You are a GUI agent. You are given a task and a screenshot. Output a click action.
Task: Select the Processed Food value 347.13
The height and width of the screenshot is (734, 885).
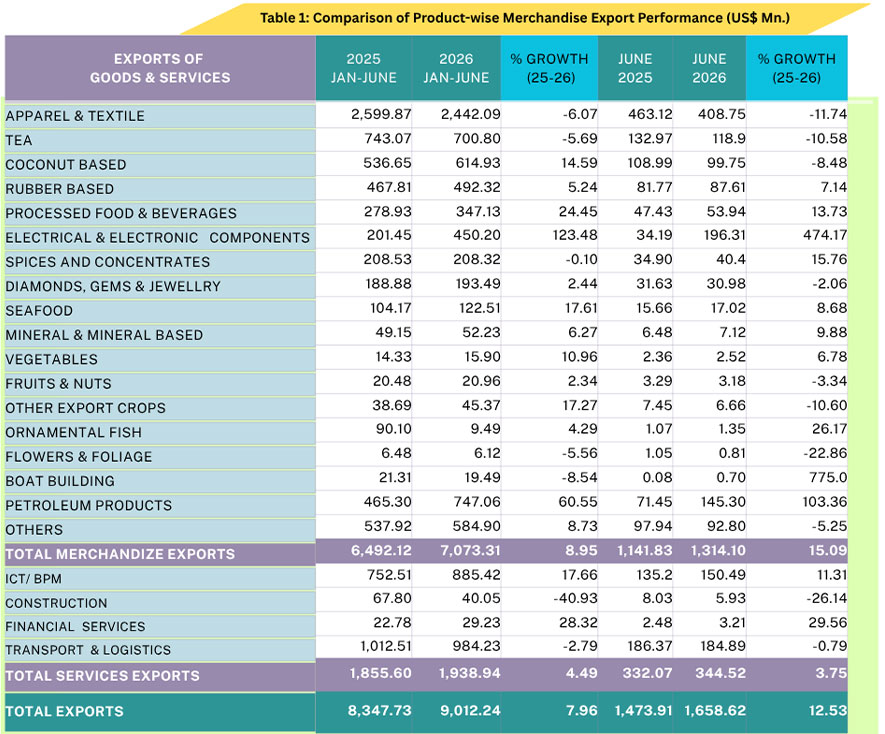478,211
